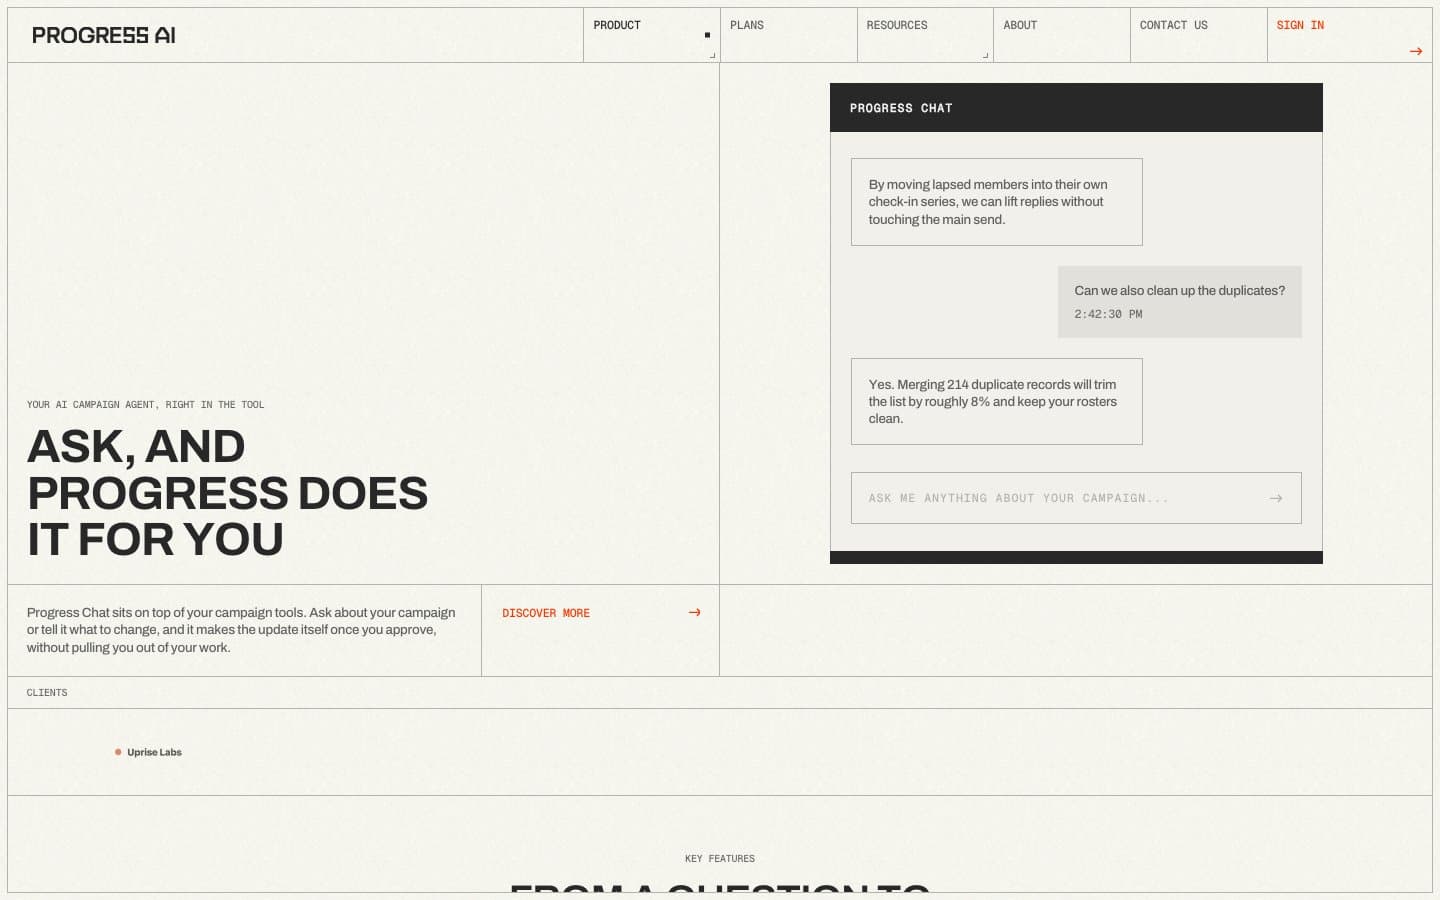Screen dimensions: 1440x900
Task: Click the 'Progress Chat sits on top' description
Action: coord(241,630)
